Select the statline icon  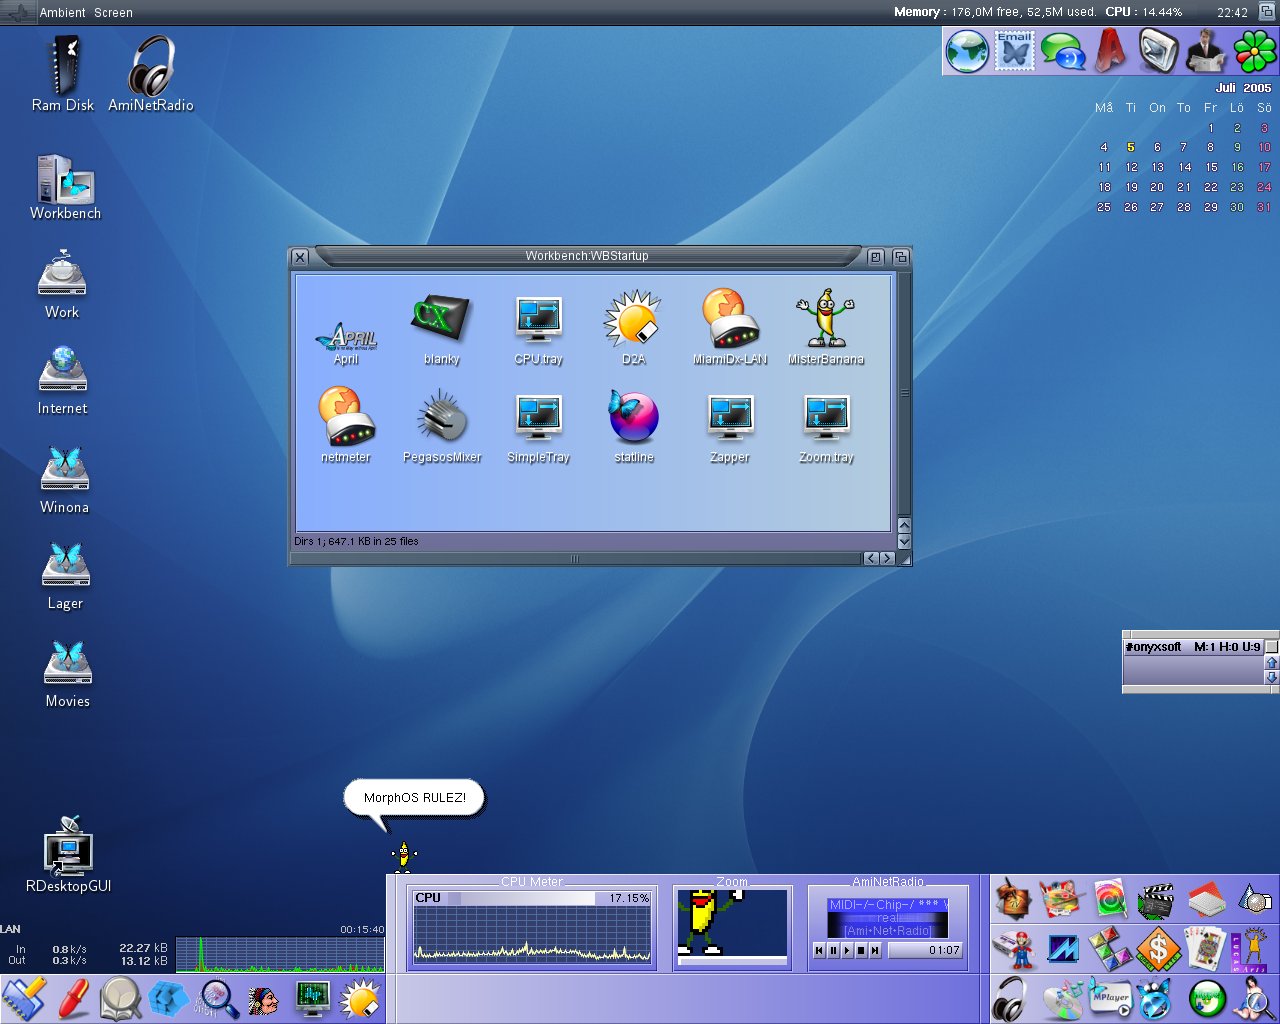point(634,427)
